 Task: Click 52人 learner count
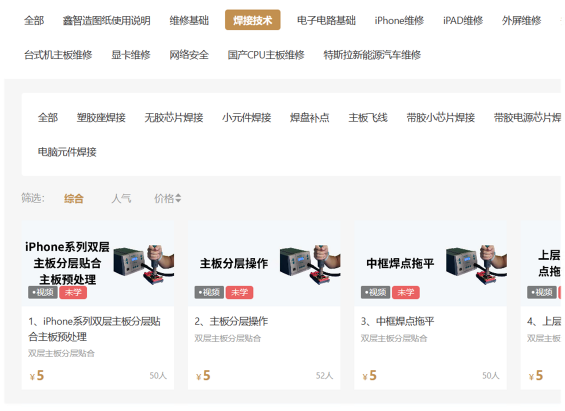tap(325, 376)
